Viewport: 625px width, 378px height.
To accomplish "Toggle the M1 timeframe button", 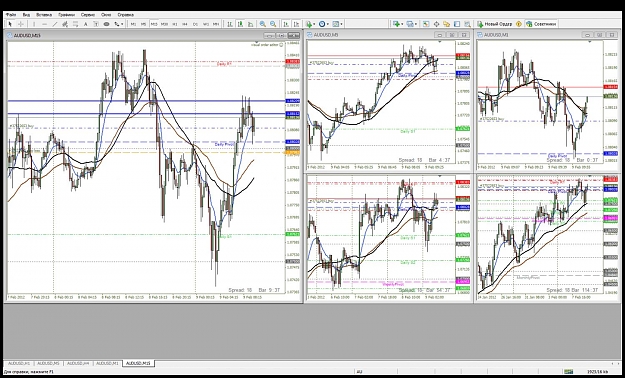I will (x=133, y=24).
